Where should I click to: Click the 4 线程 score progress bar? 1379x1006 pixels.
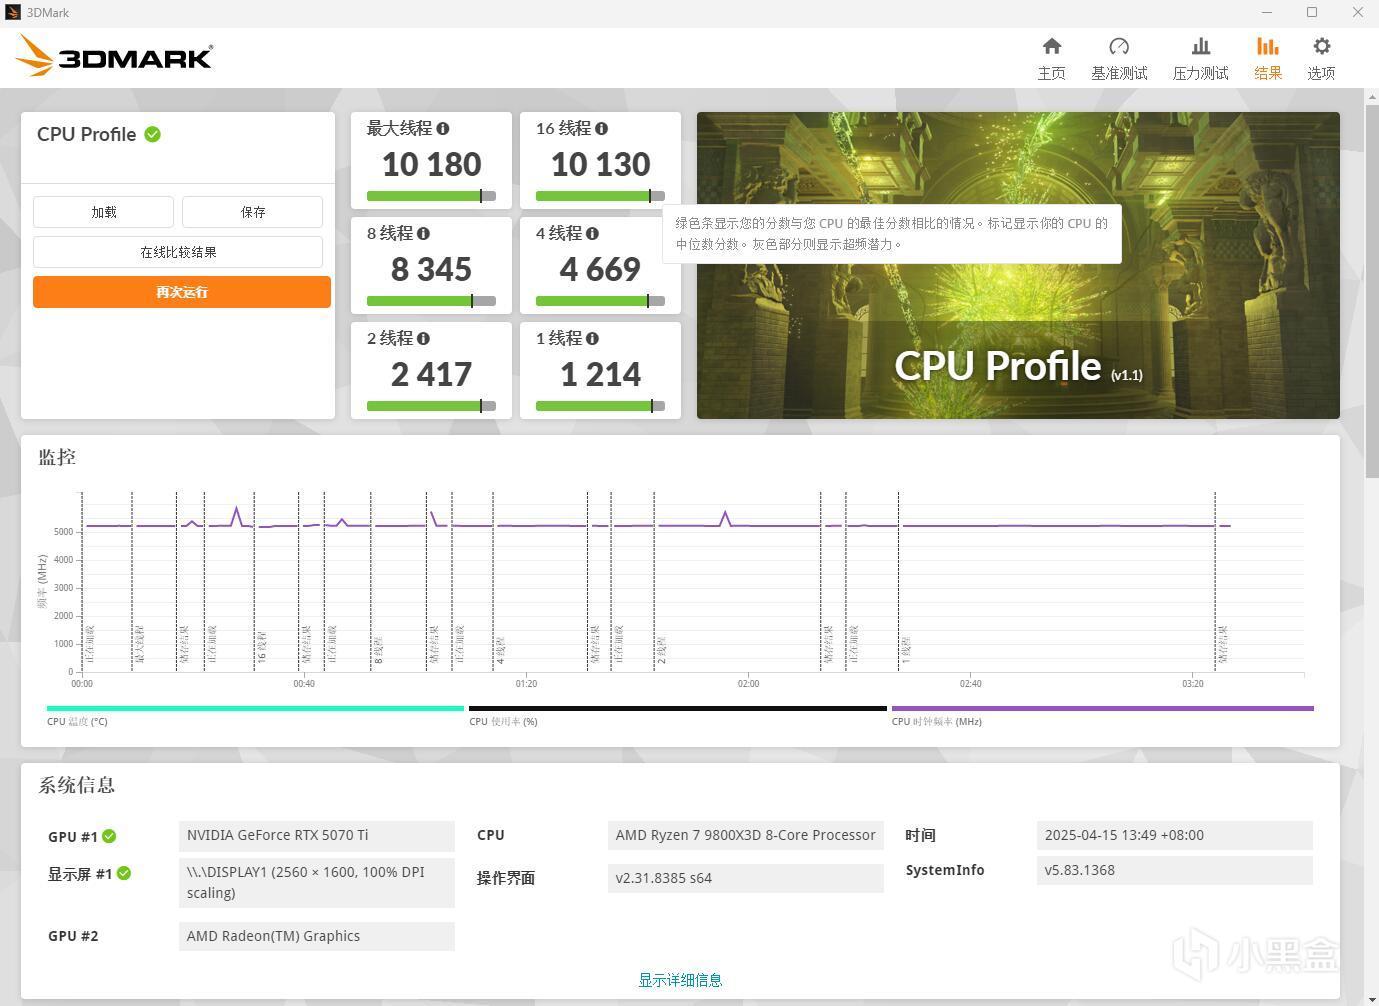pyautogui.click(x=600, y=301)
